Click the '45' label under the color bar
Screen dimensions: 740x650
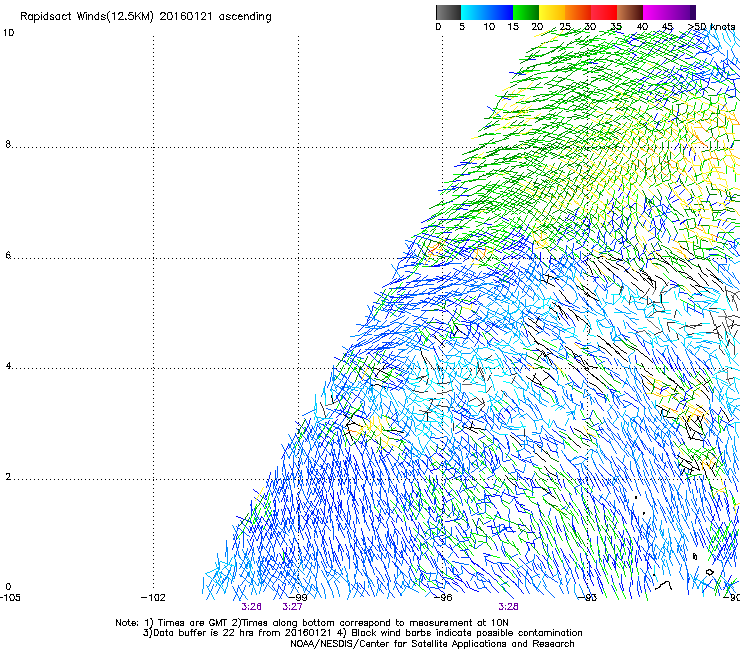(667, 27)
